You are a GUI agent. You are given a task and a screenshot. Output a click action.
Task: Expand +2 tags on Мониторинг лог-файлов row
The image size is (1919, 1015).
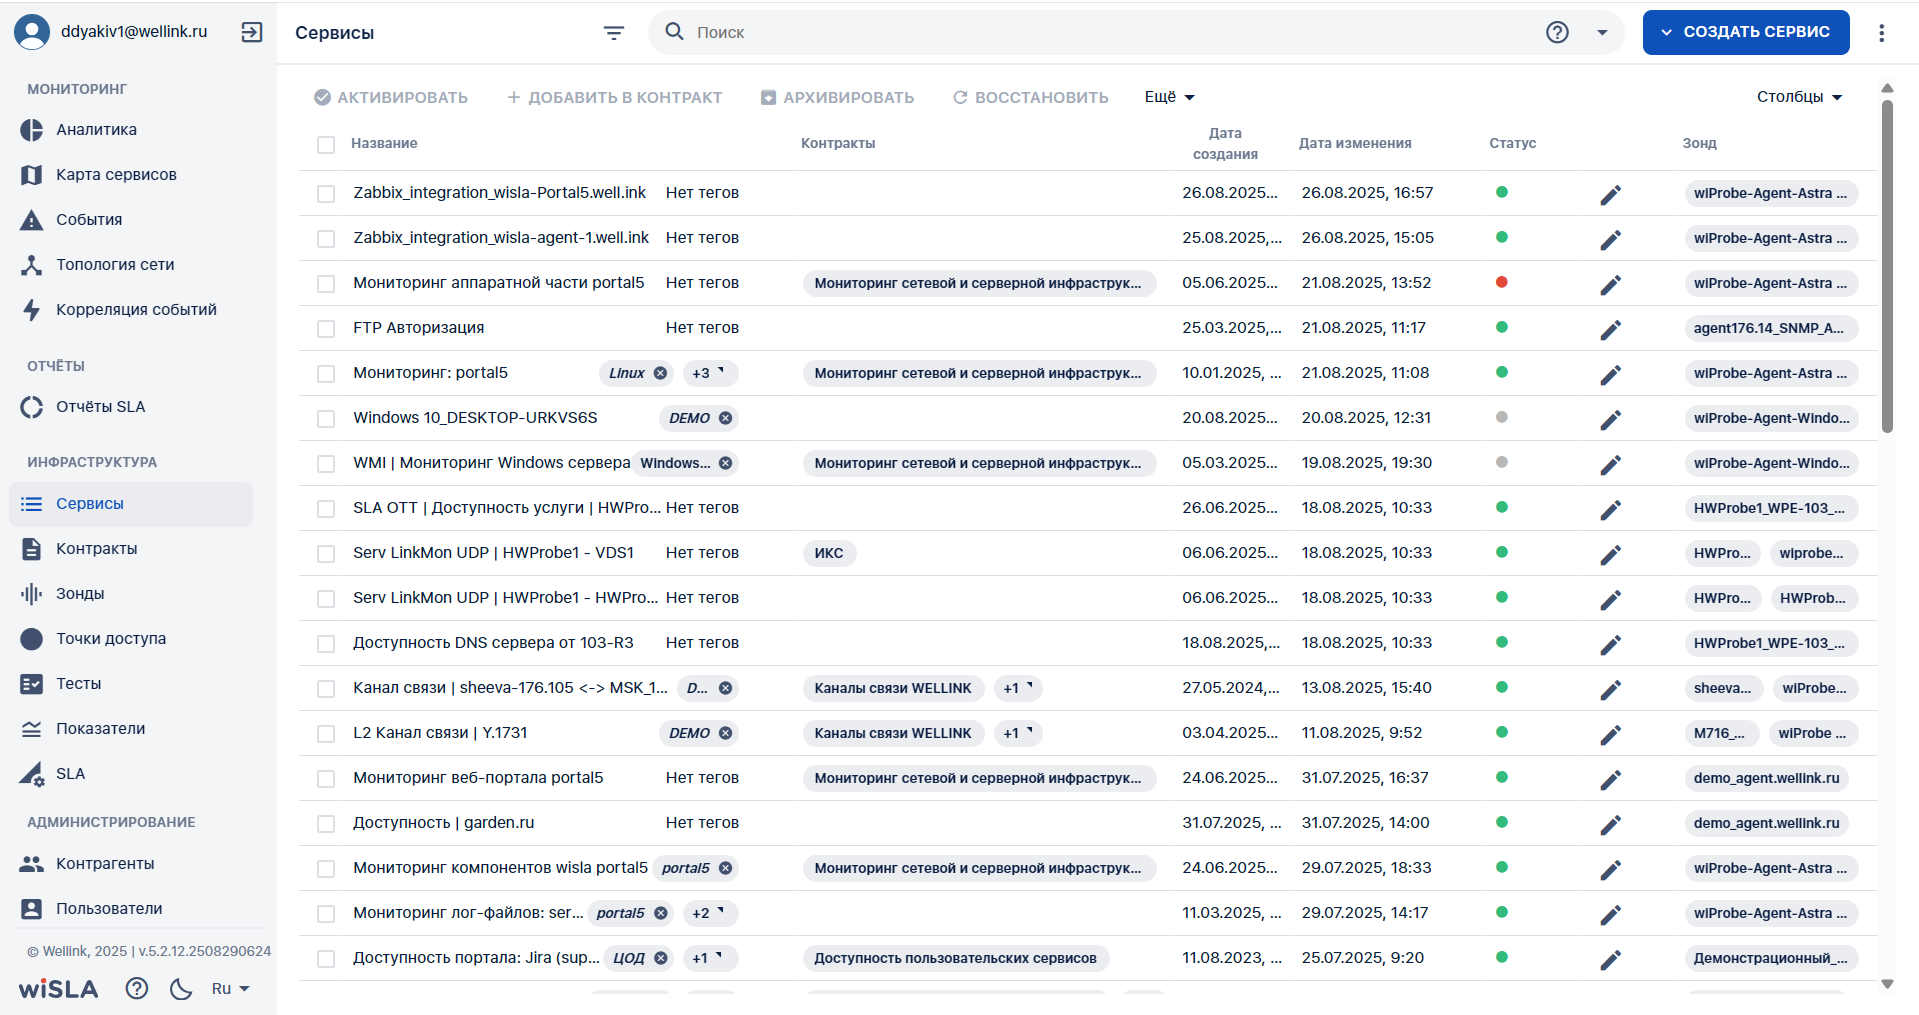[x=711, y=913]
